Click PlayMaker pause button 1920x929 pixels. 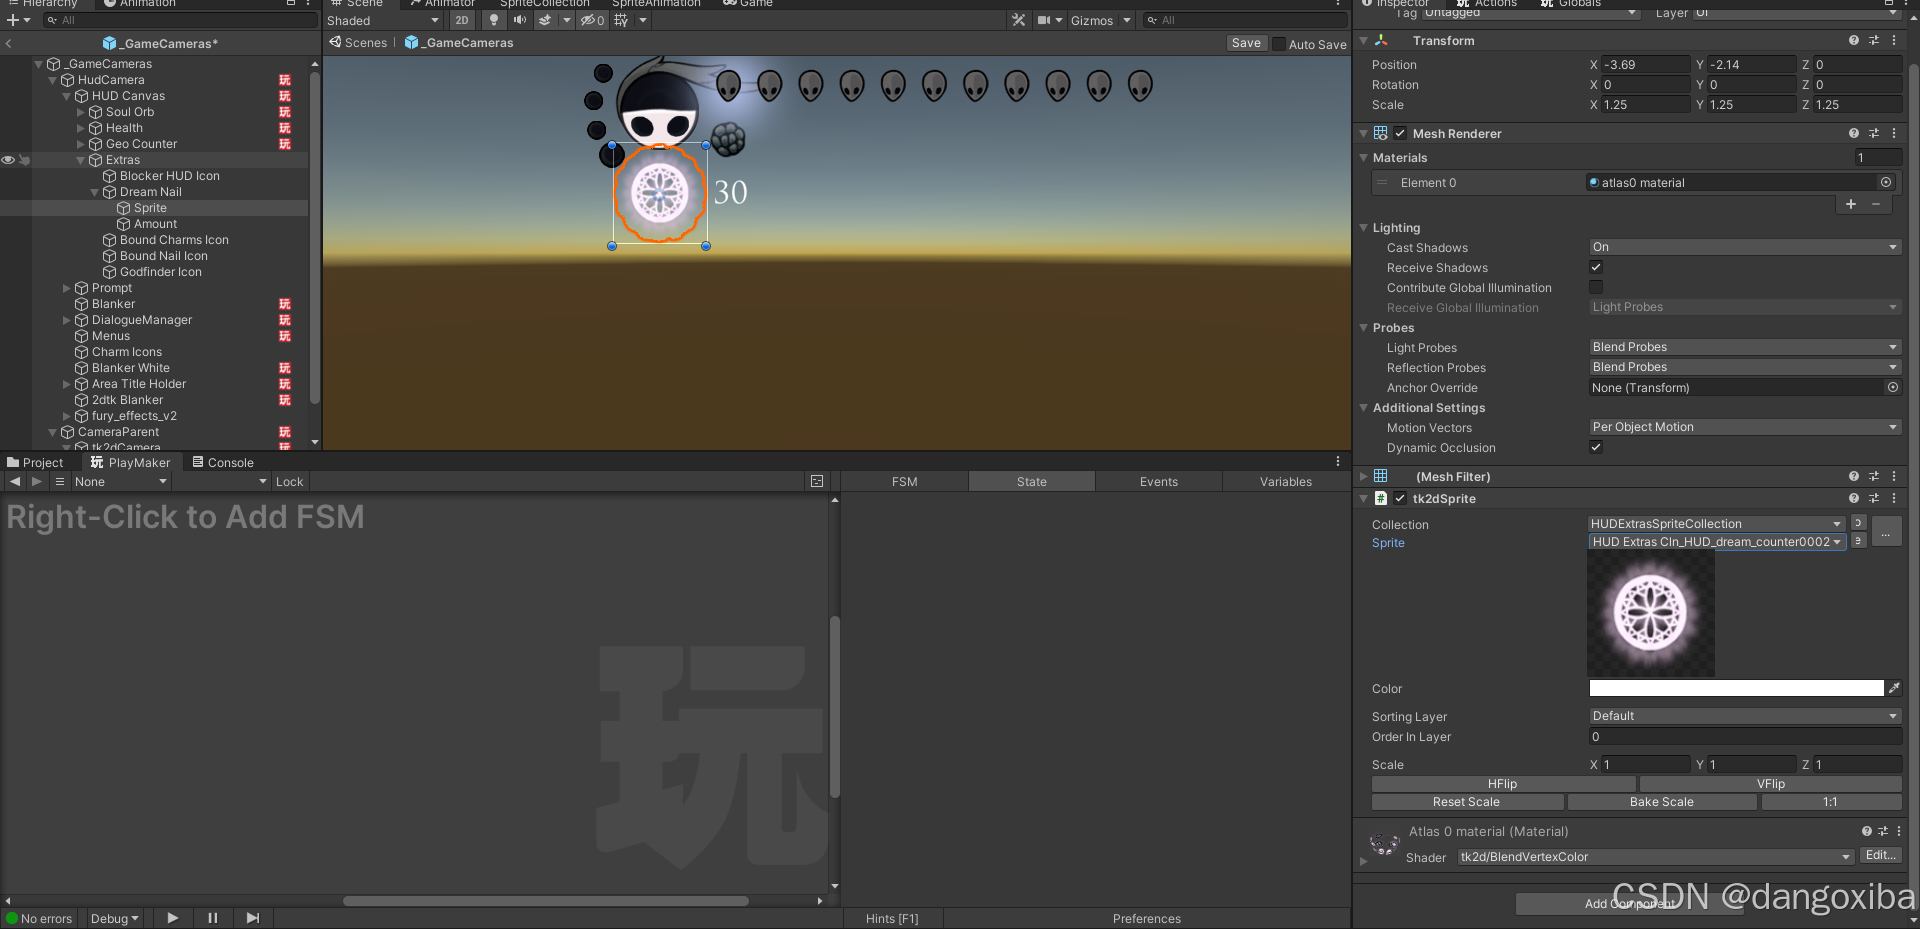pyautogui.click(x=212, y=918)
